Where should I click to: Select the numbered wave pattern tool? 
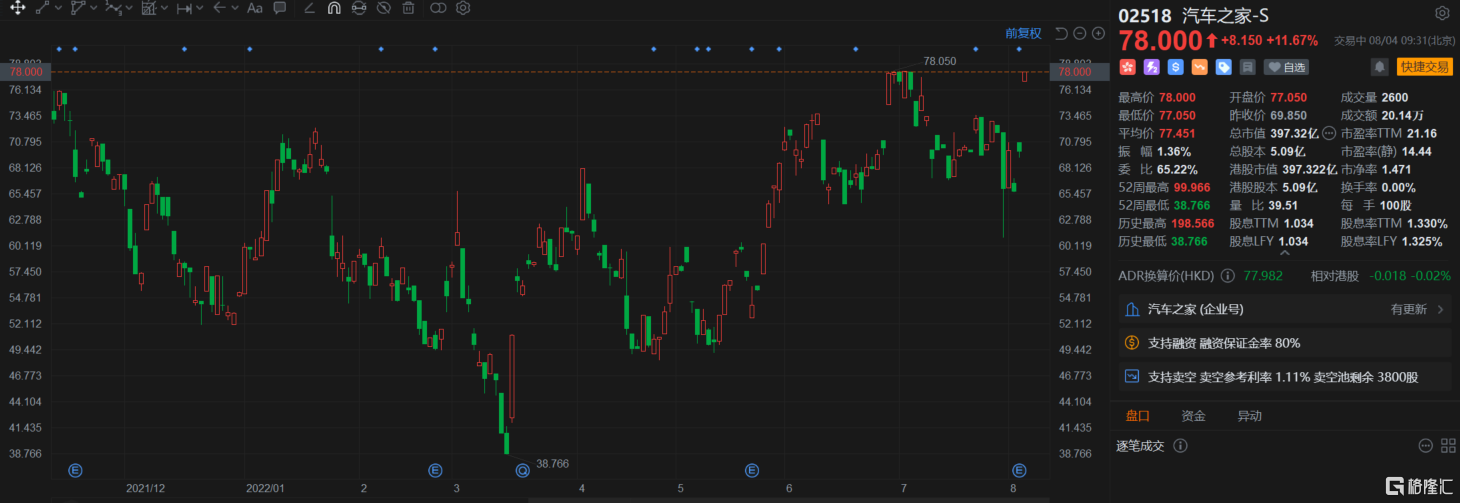pos(113,8)
